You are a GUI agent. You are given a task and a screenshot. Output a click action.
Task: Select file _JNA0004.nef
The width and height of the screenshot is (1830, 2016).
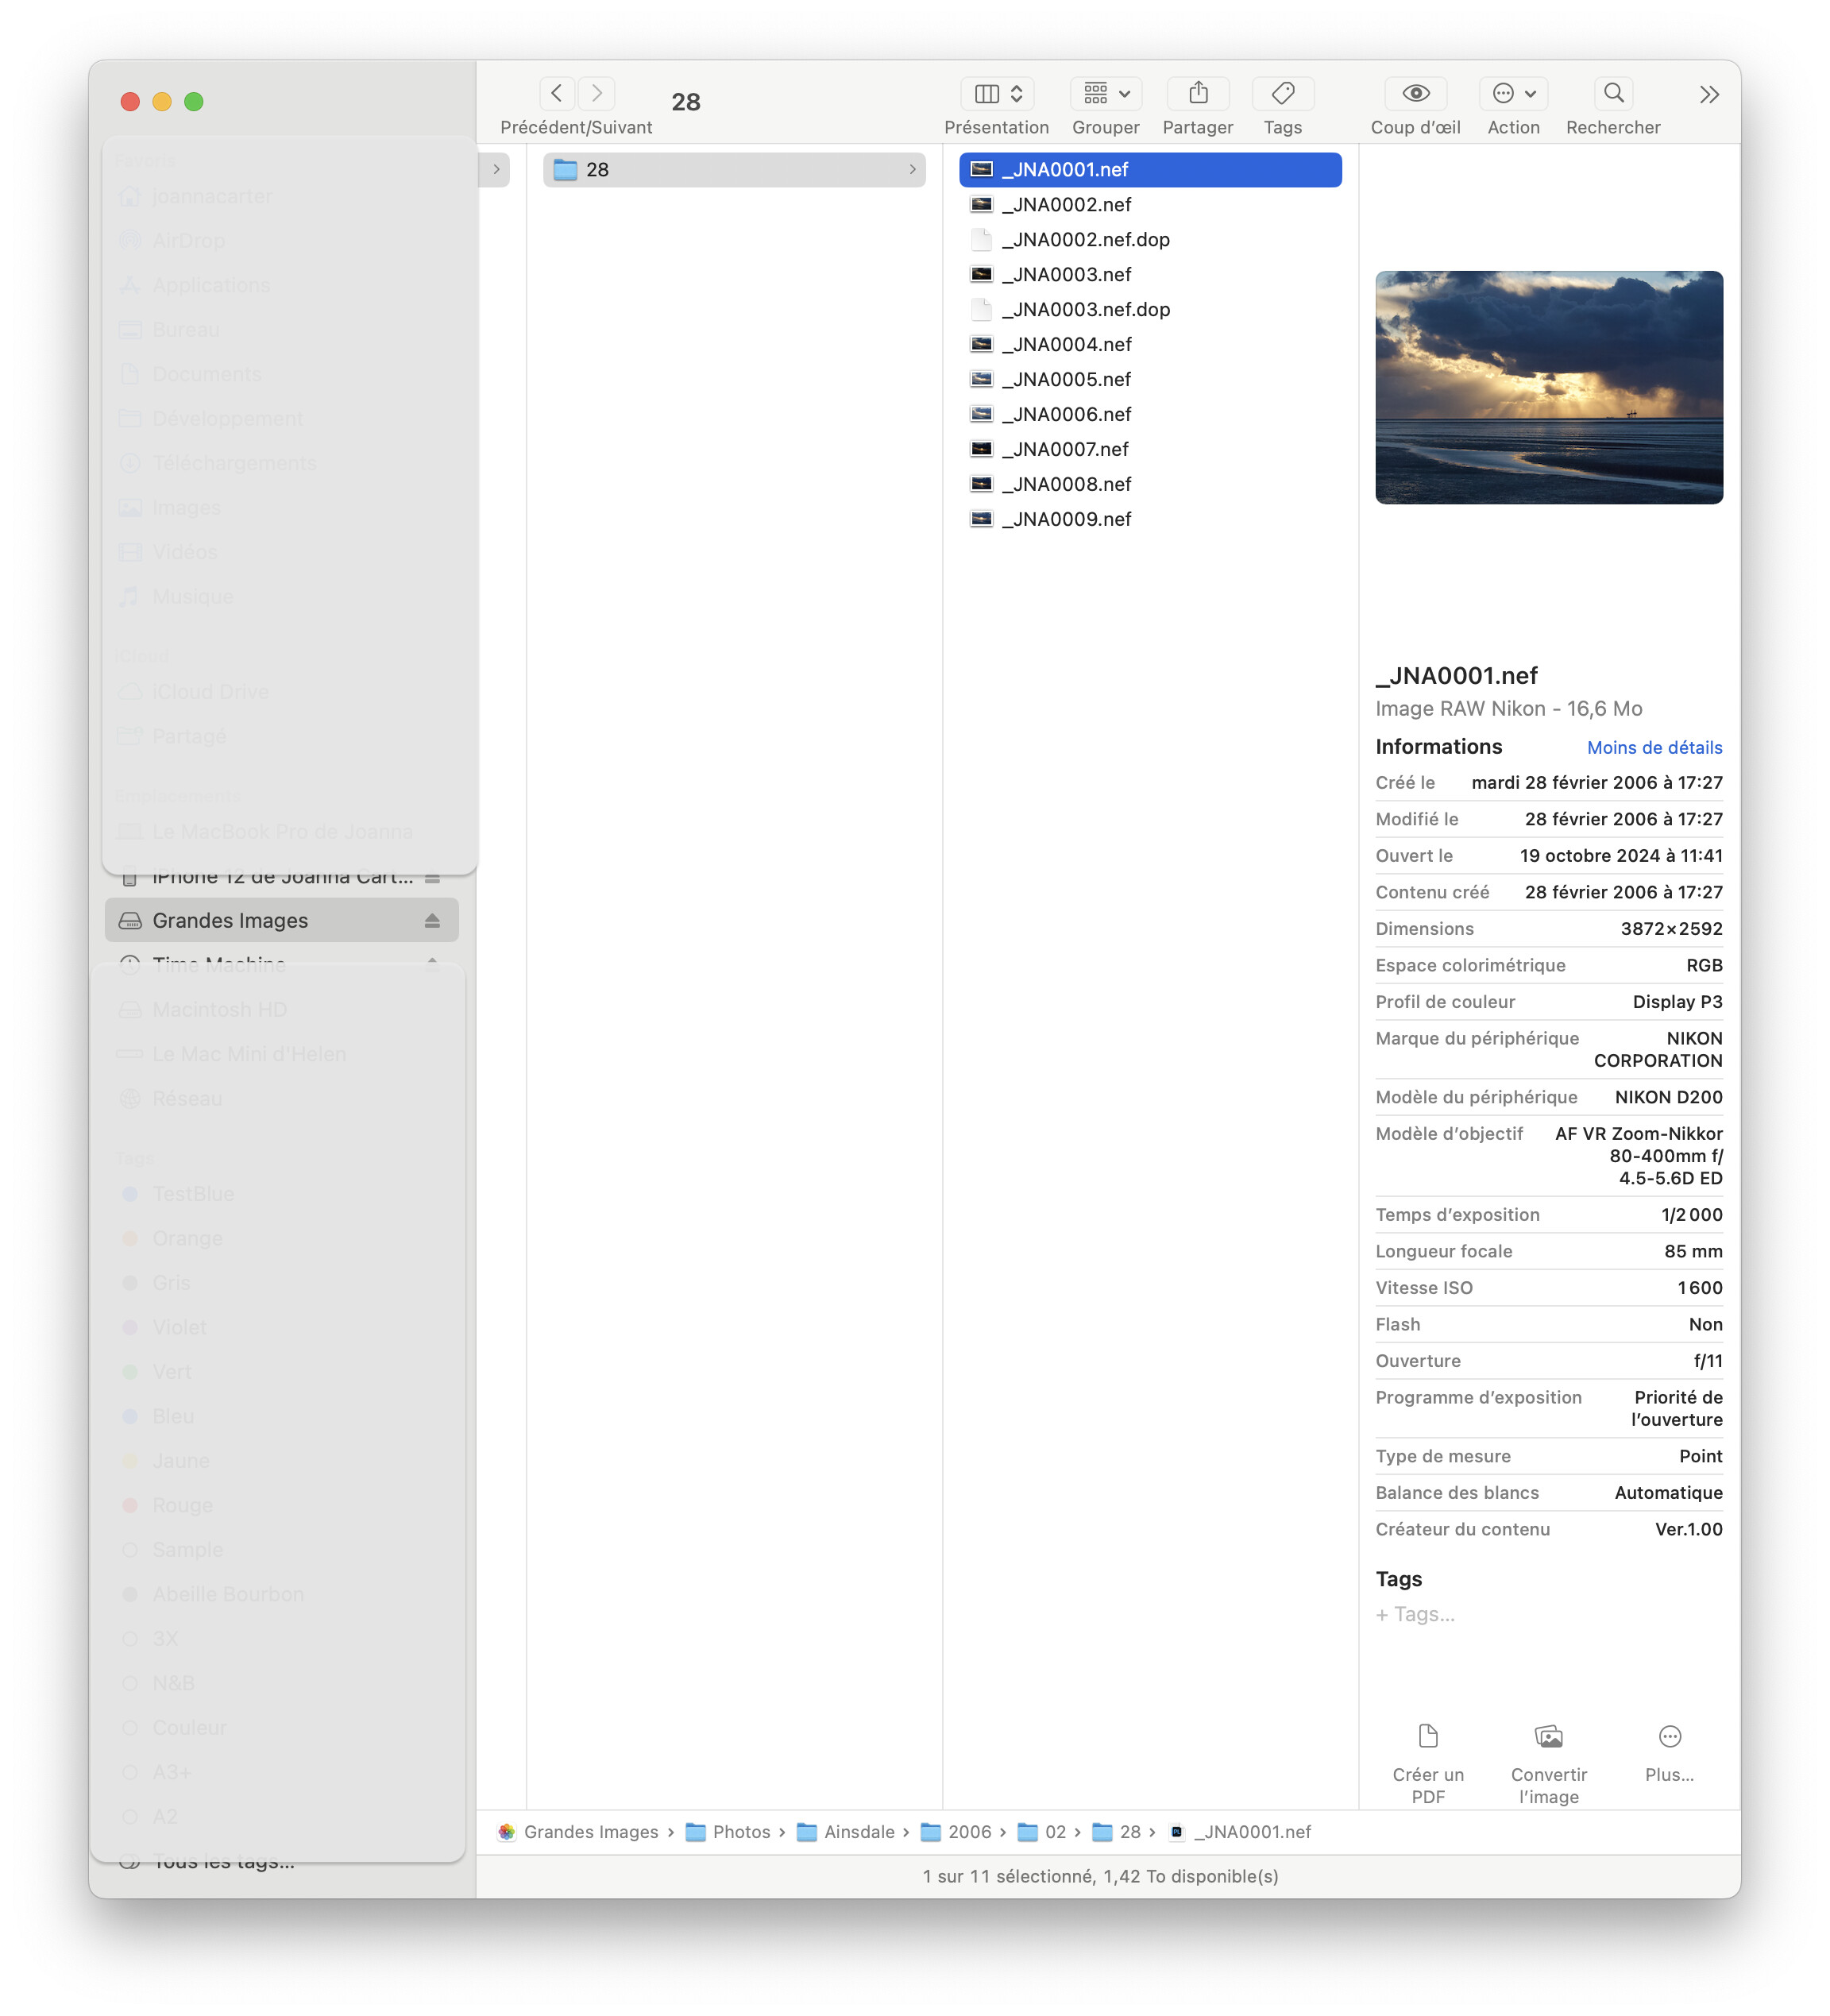click(1150, 345)
